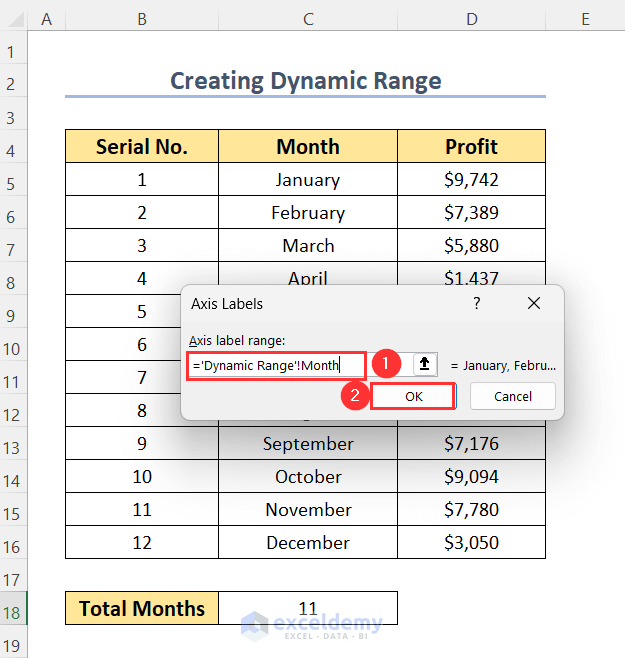The image size is (625, 658).
Task: Select the Month header cell
Action: pos(308,147)
